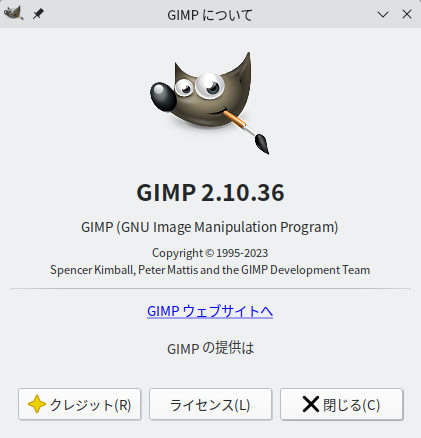Click the GIMP の提供は text
Image resolution: width=421 pixels, height=438 pixels.
210,349
